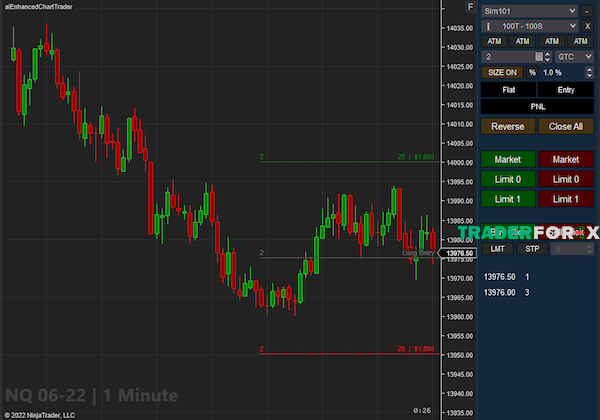Click the 1.0 % spinner arrows
Viewport: 600px width, 420px height.
pyautogui.click(x=589, y=72)
